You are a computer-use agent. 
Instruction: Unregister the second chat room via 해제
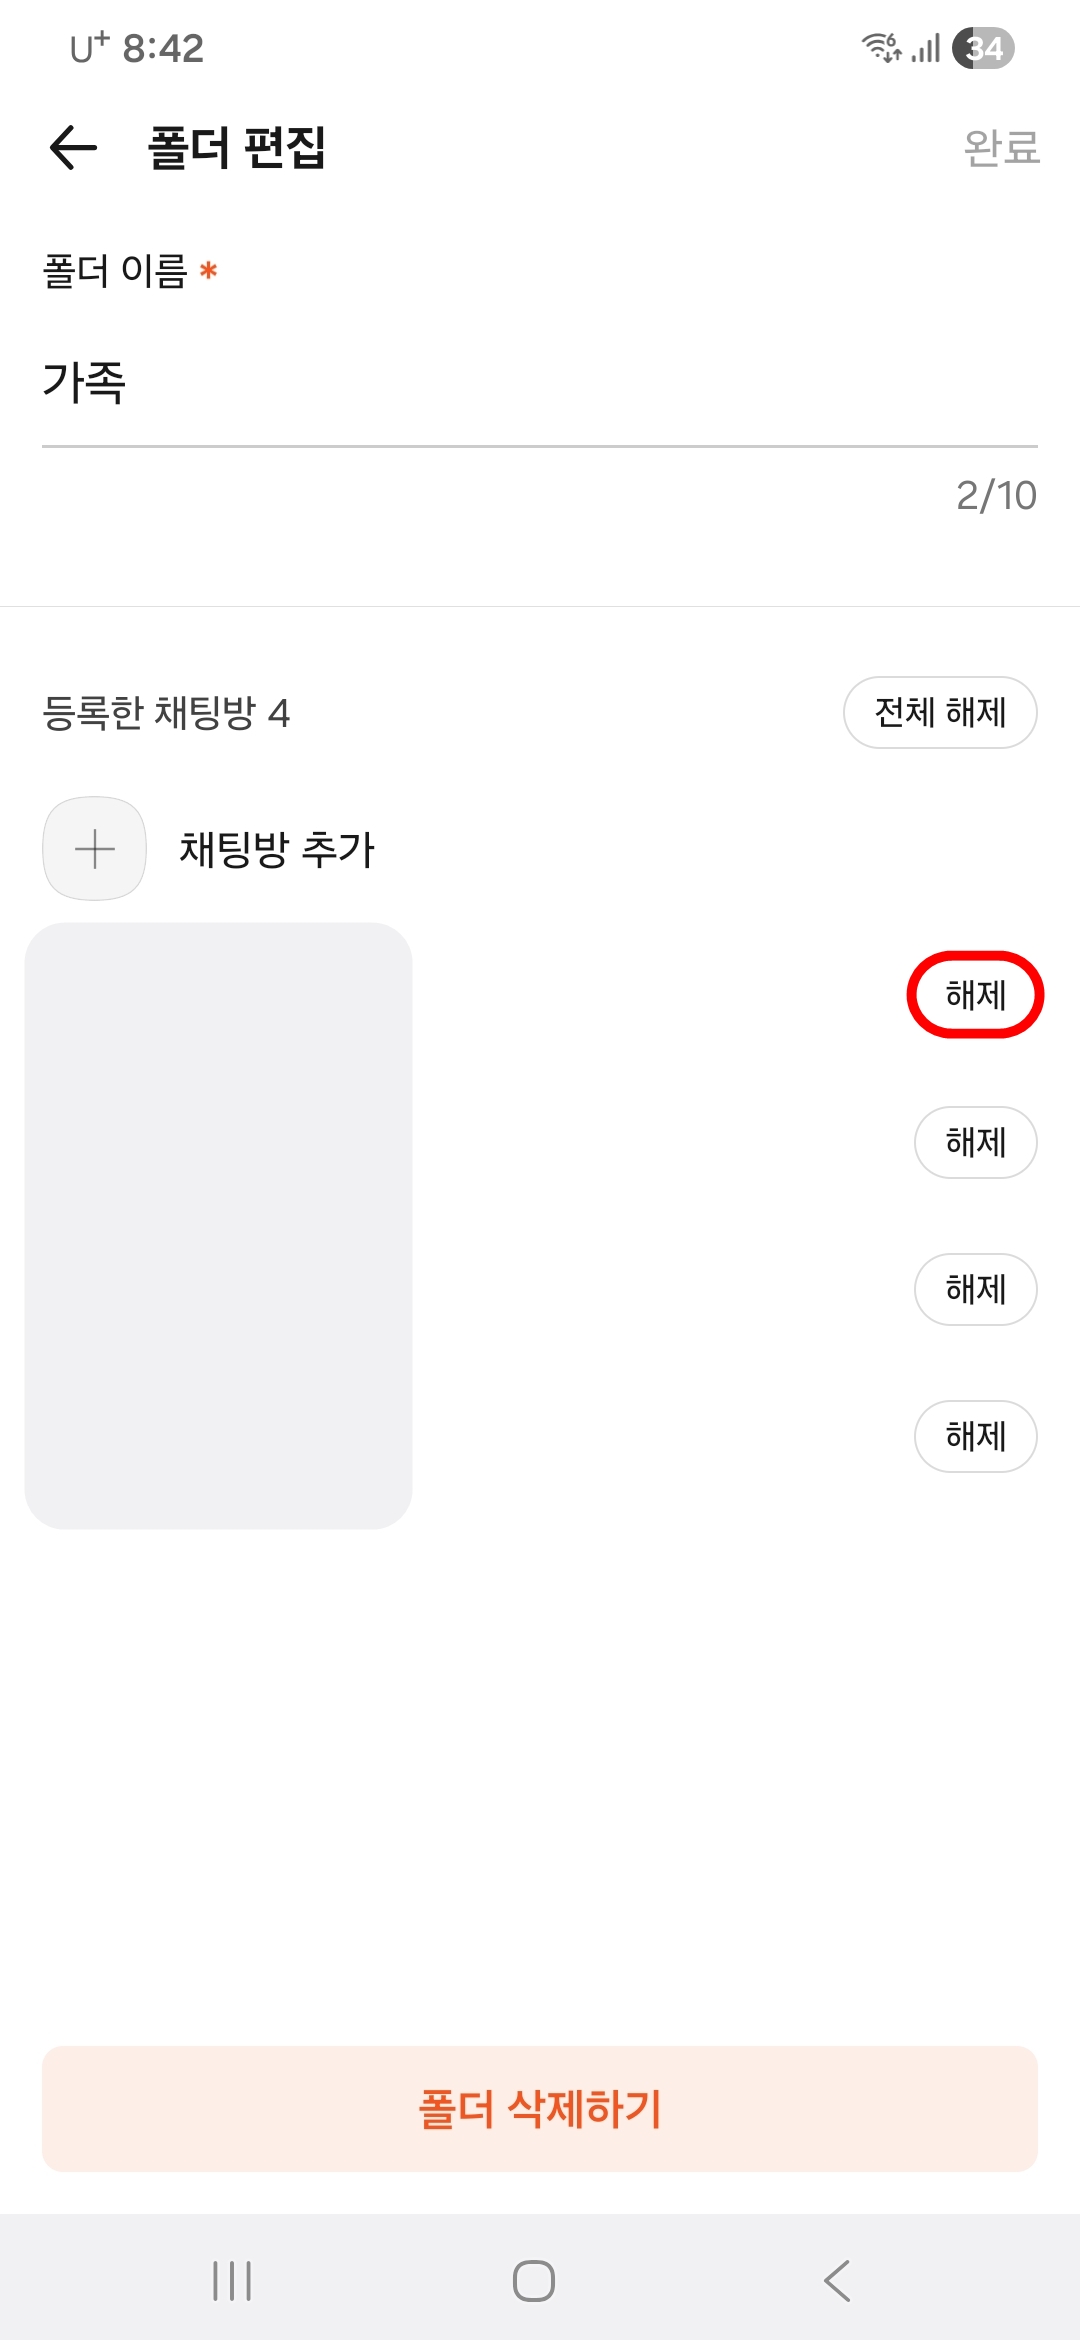coord(975,1142)
